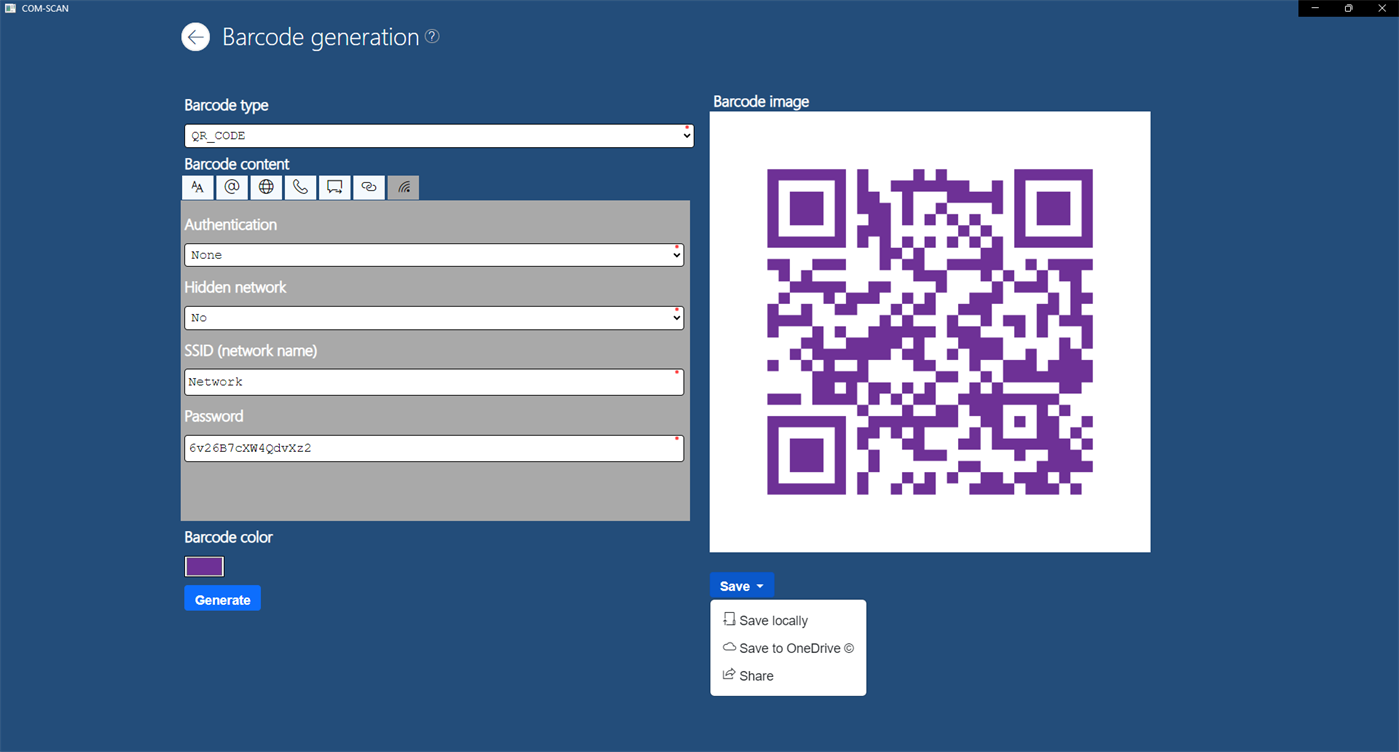Choose Save to OneDrive option
The width and height of the screenshot is (1399, 752).
(788, 648)
